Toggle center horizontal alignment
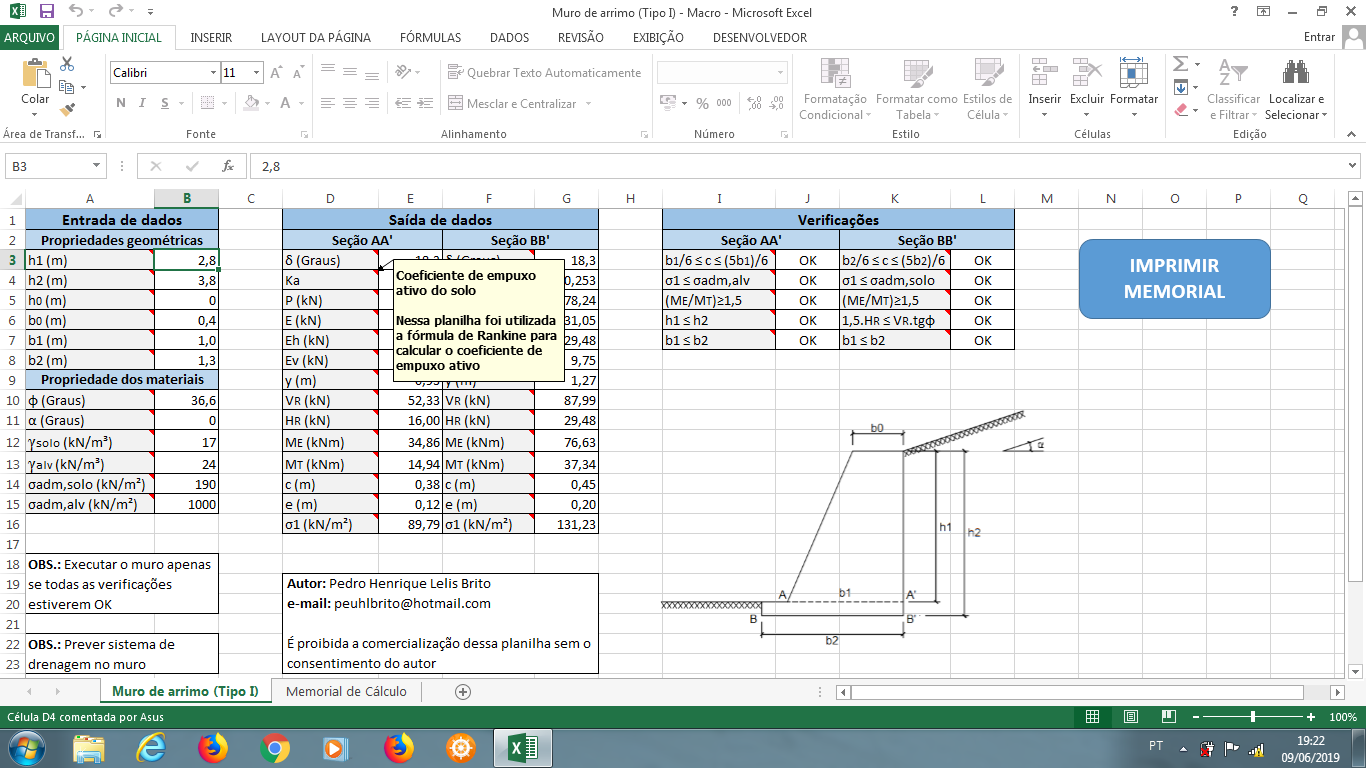The width and height of the screenshot is (1366, 768). (x=350, y=103)
